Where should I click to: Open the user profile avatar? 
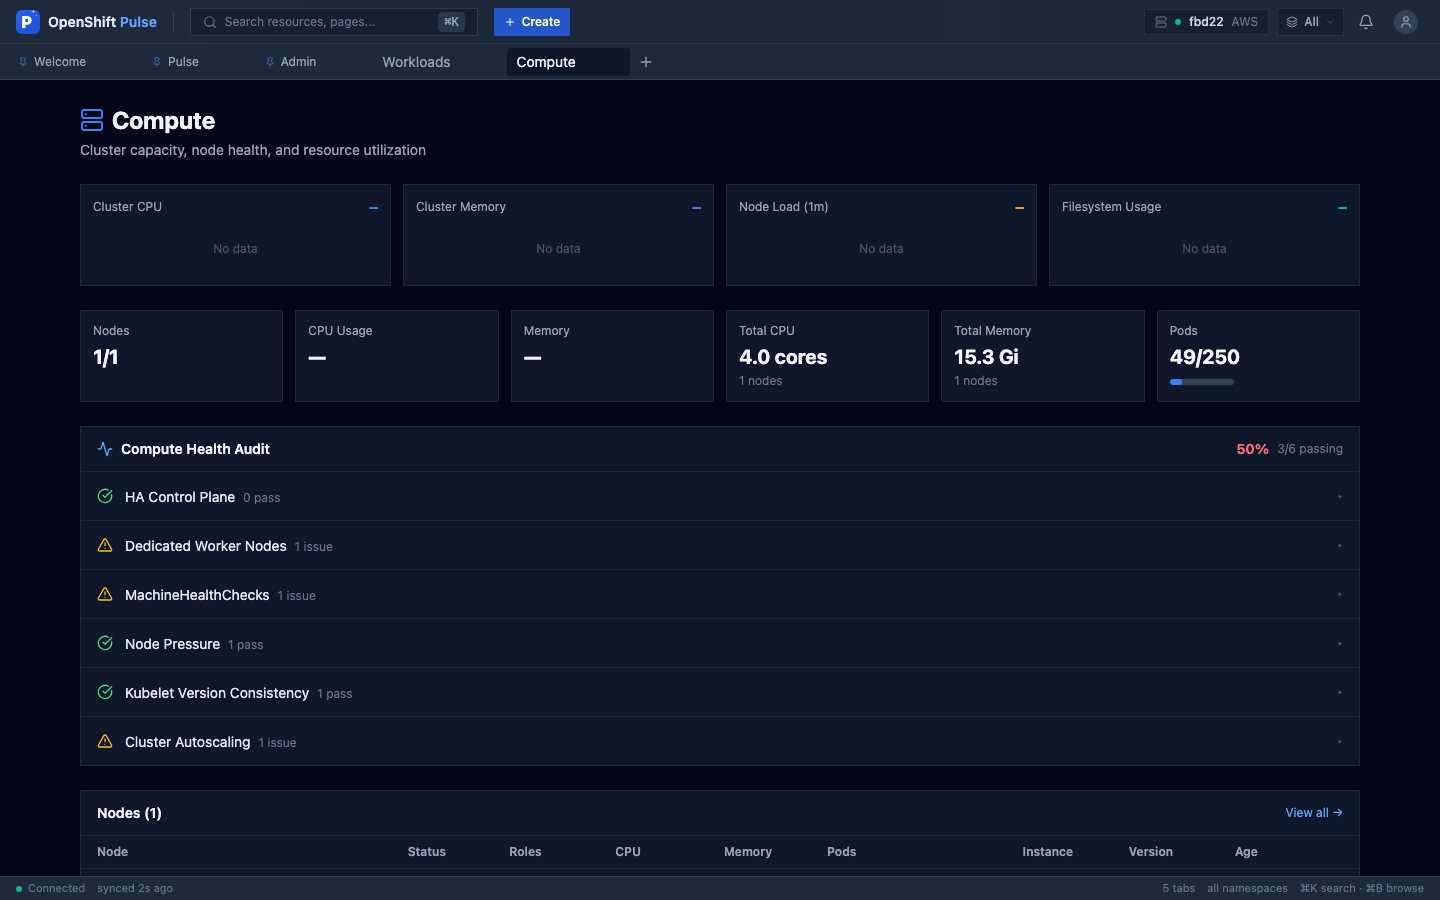pos(1405,21)
